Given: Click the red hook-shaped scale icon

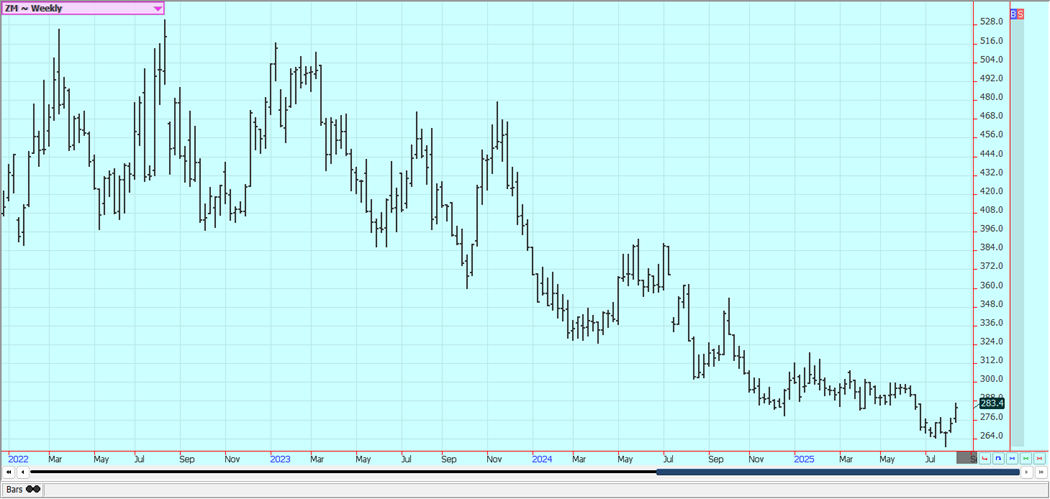Looking at the screenshot, I should pyautogui.click(x=984, y=458).
